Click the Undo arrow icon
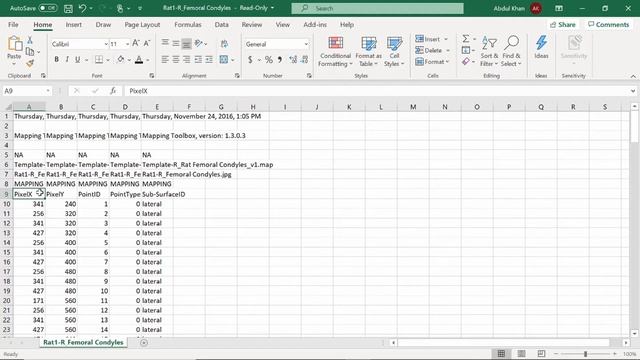This screenshot has height=360, width=640. point(82,8)
